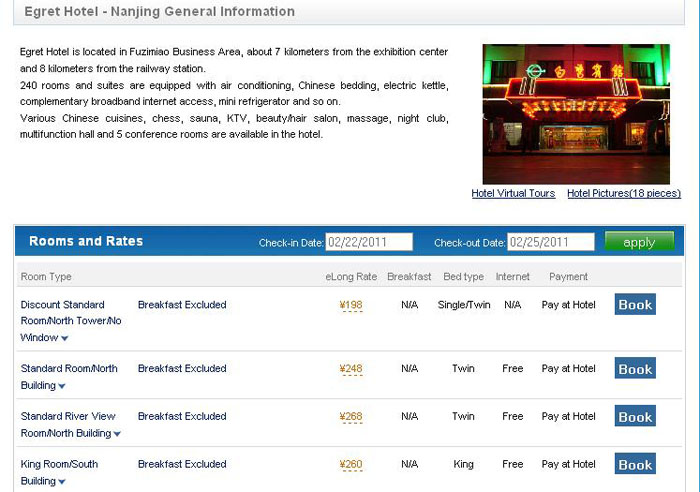Click the Payment column header
700x492 pixels.
point(568,277)
